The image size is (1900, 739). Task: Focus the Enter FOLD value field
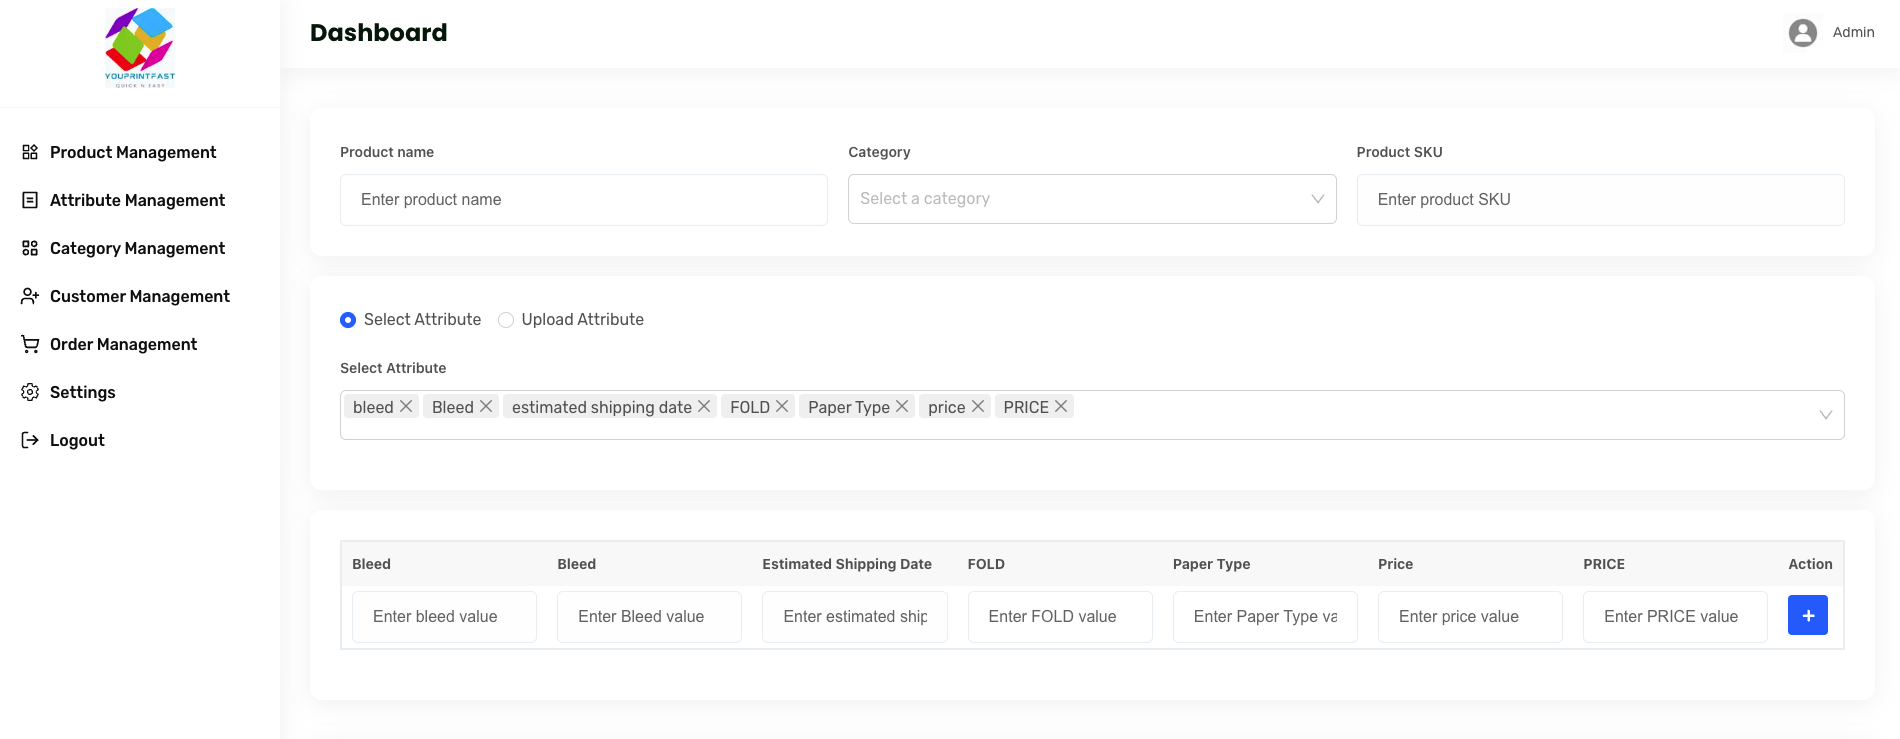point(1059,617)
